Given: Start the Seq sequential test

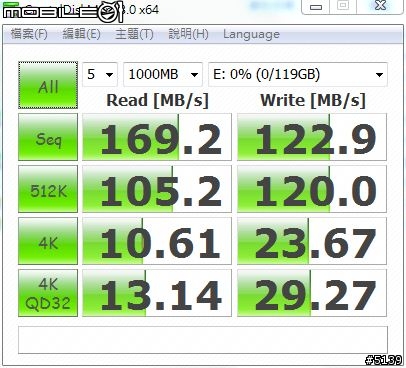Looking at the screenshot, I should pos(48,137).
